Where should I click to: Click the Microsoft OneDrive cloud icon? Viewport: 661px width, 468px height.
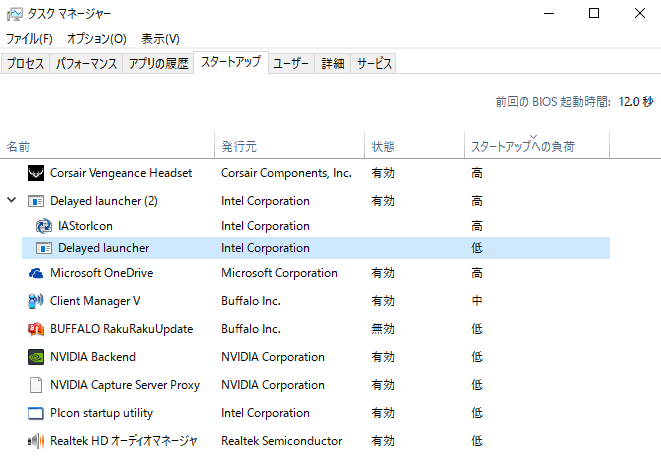click(x=36, y=273)
